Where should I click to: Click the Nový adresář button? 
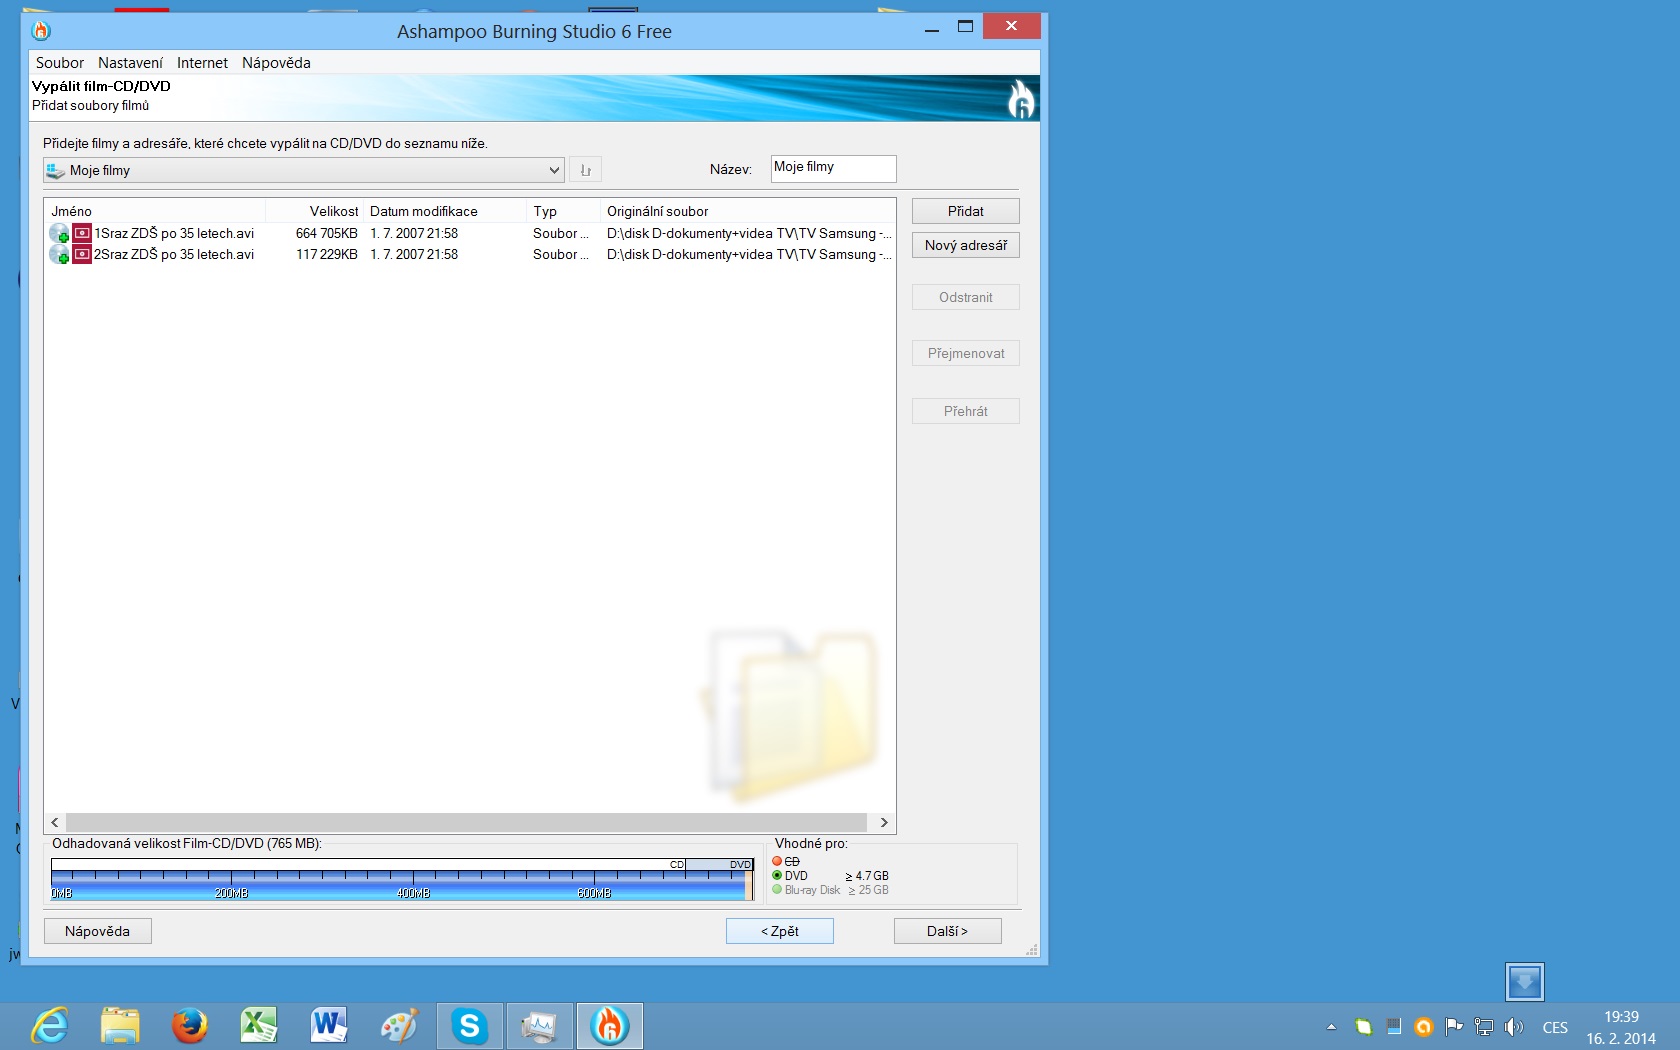coord(966,245)
